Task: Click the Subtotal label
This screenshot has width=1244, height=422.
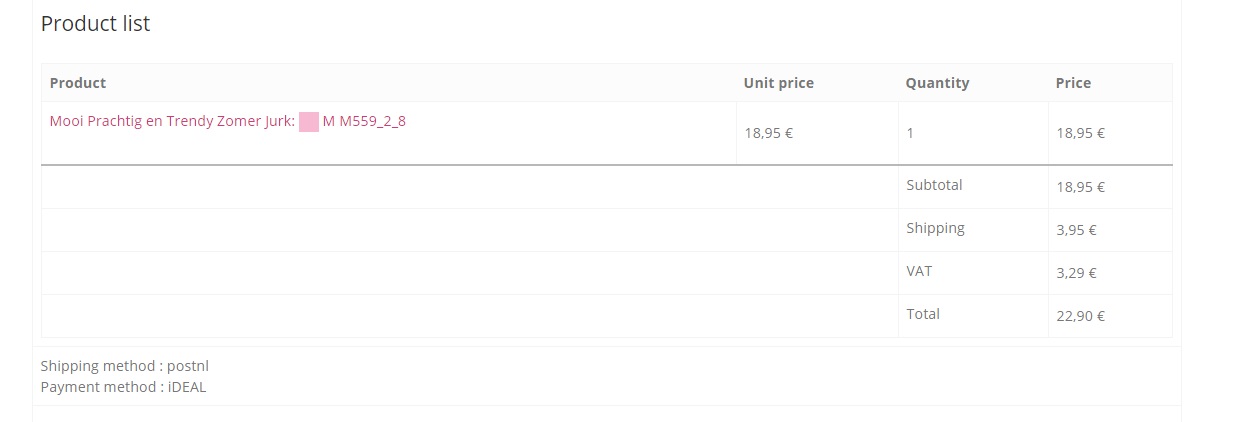Action: (x=934, y=185)
